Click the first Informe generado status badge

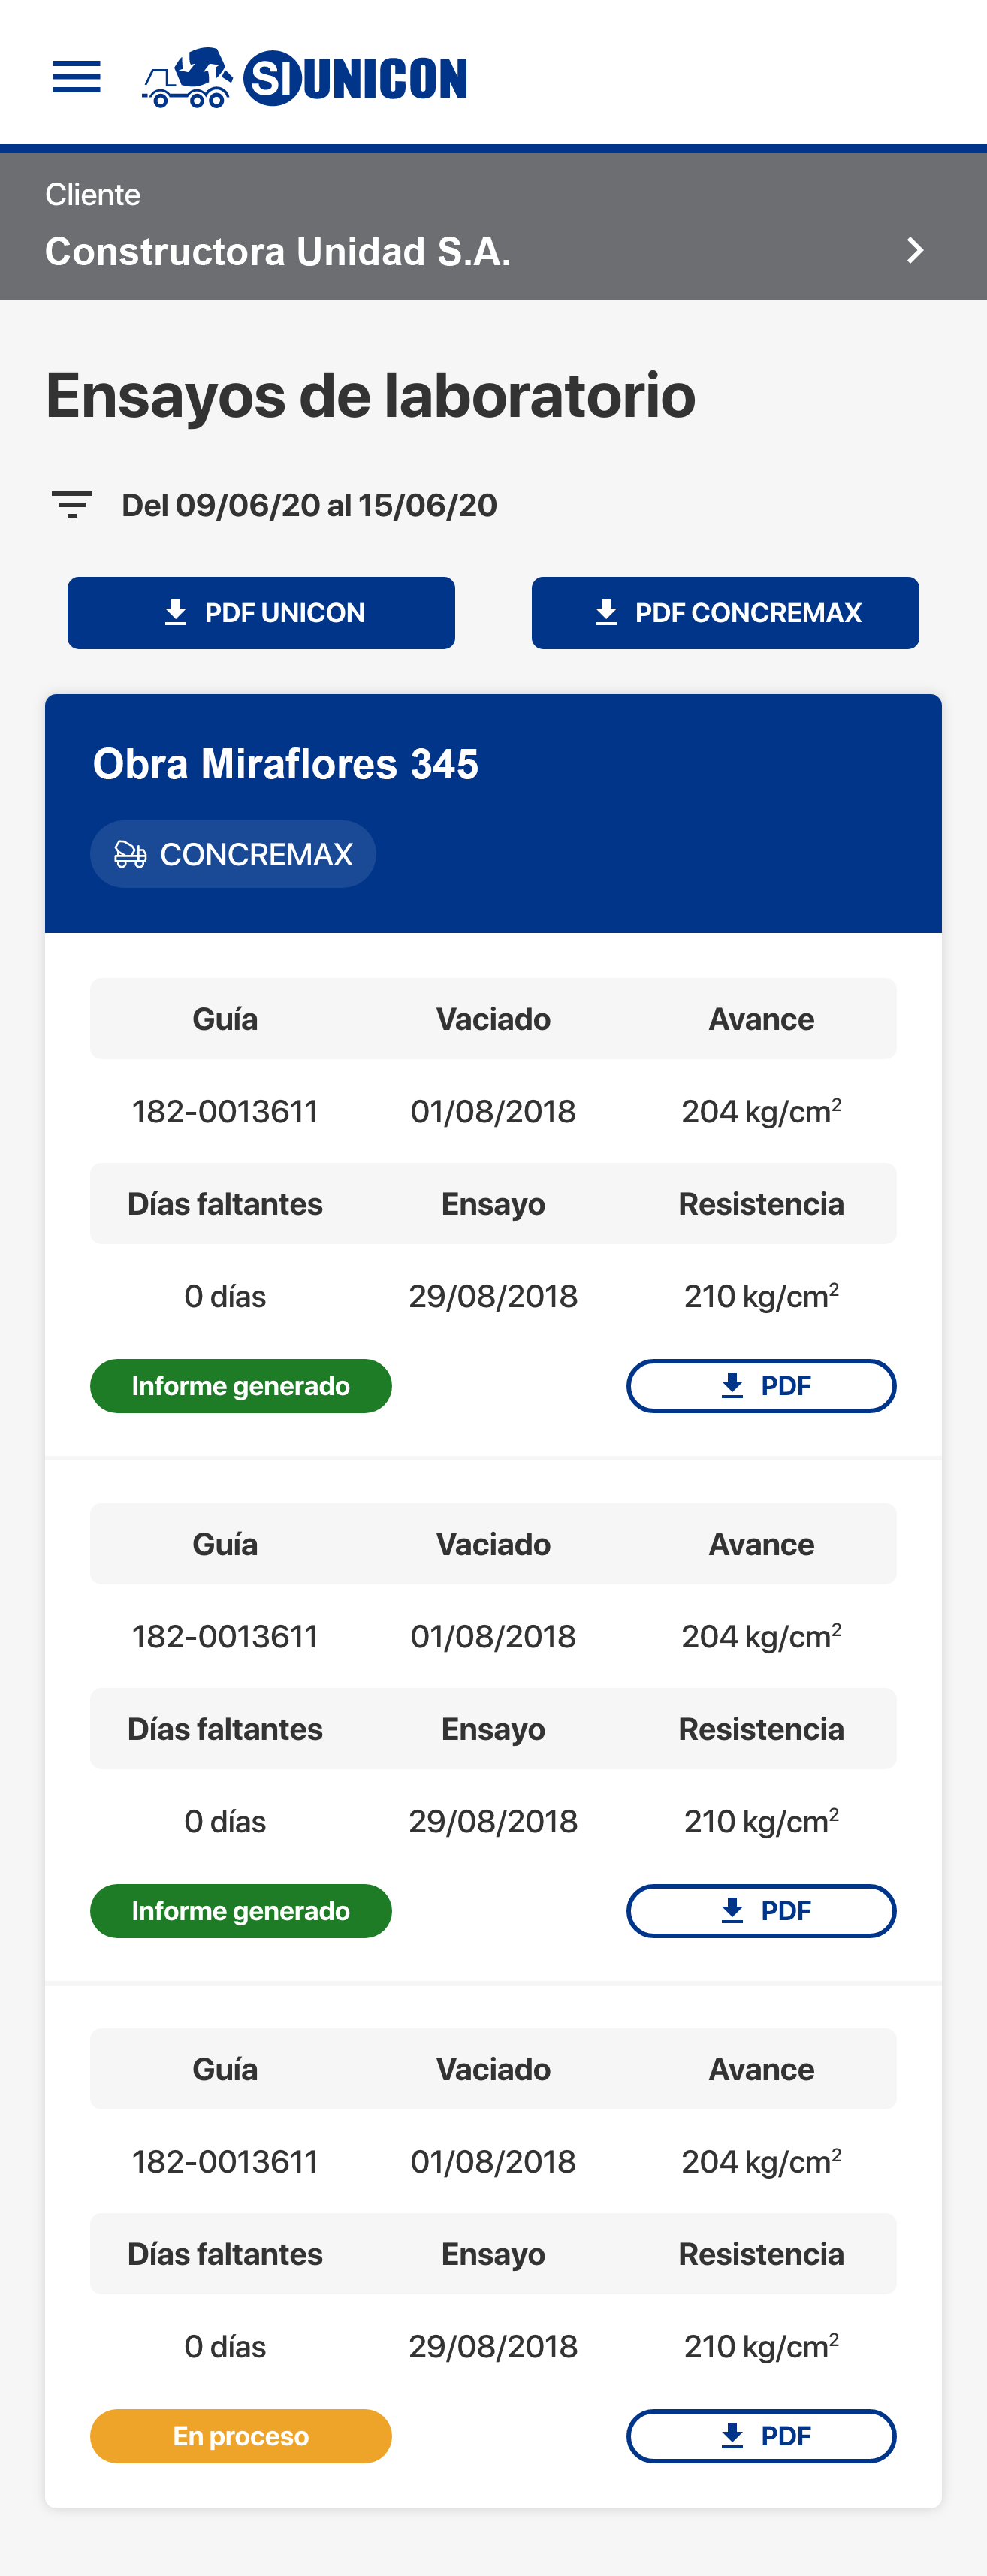click(x=241, y=1386)
